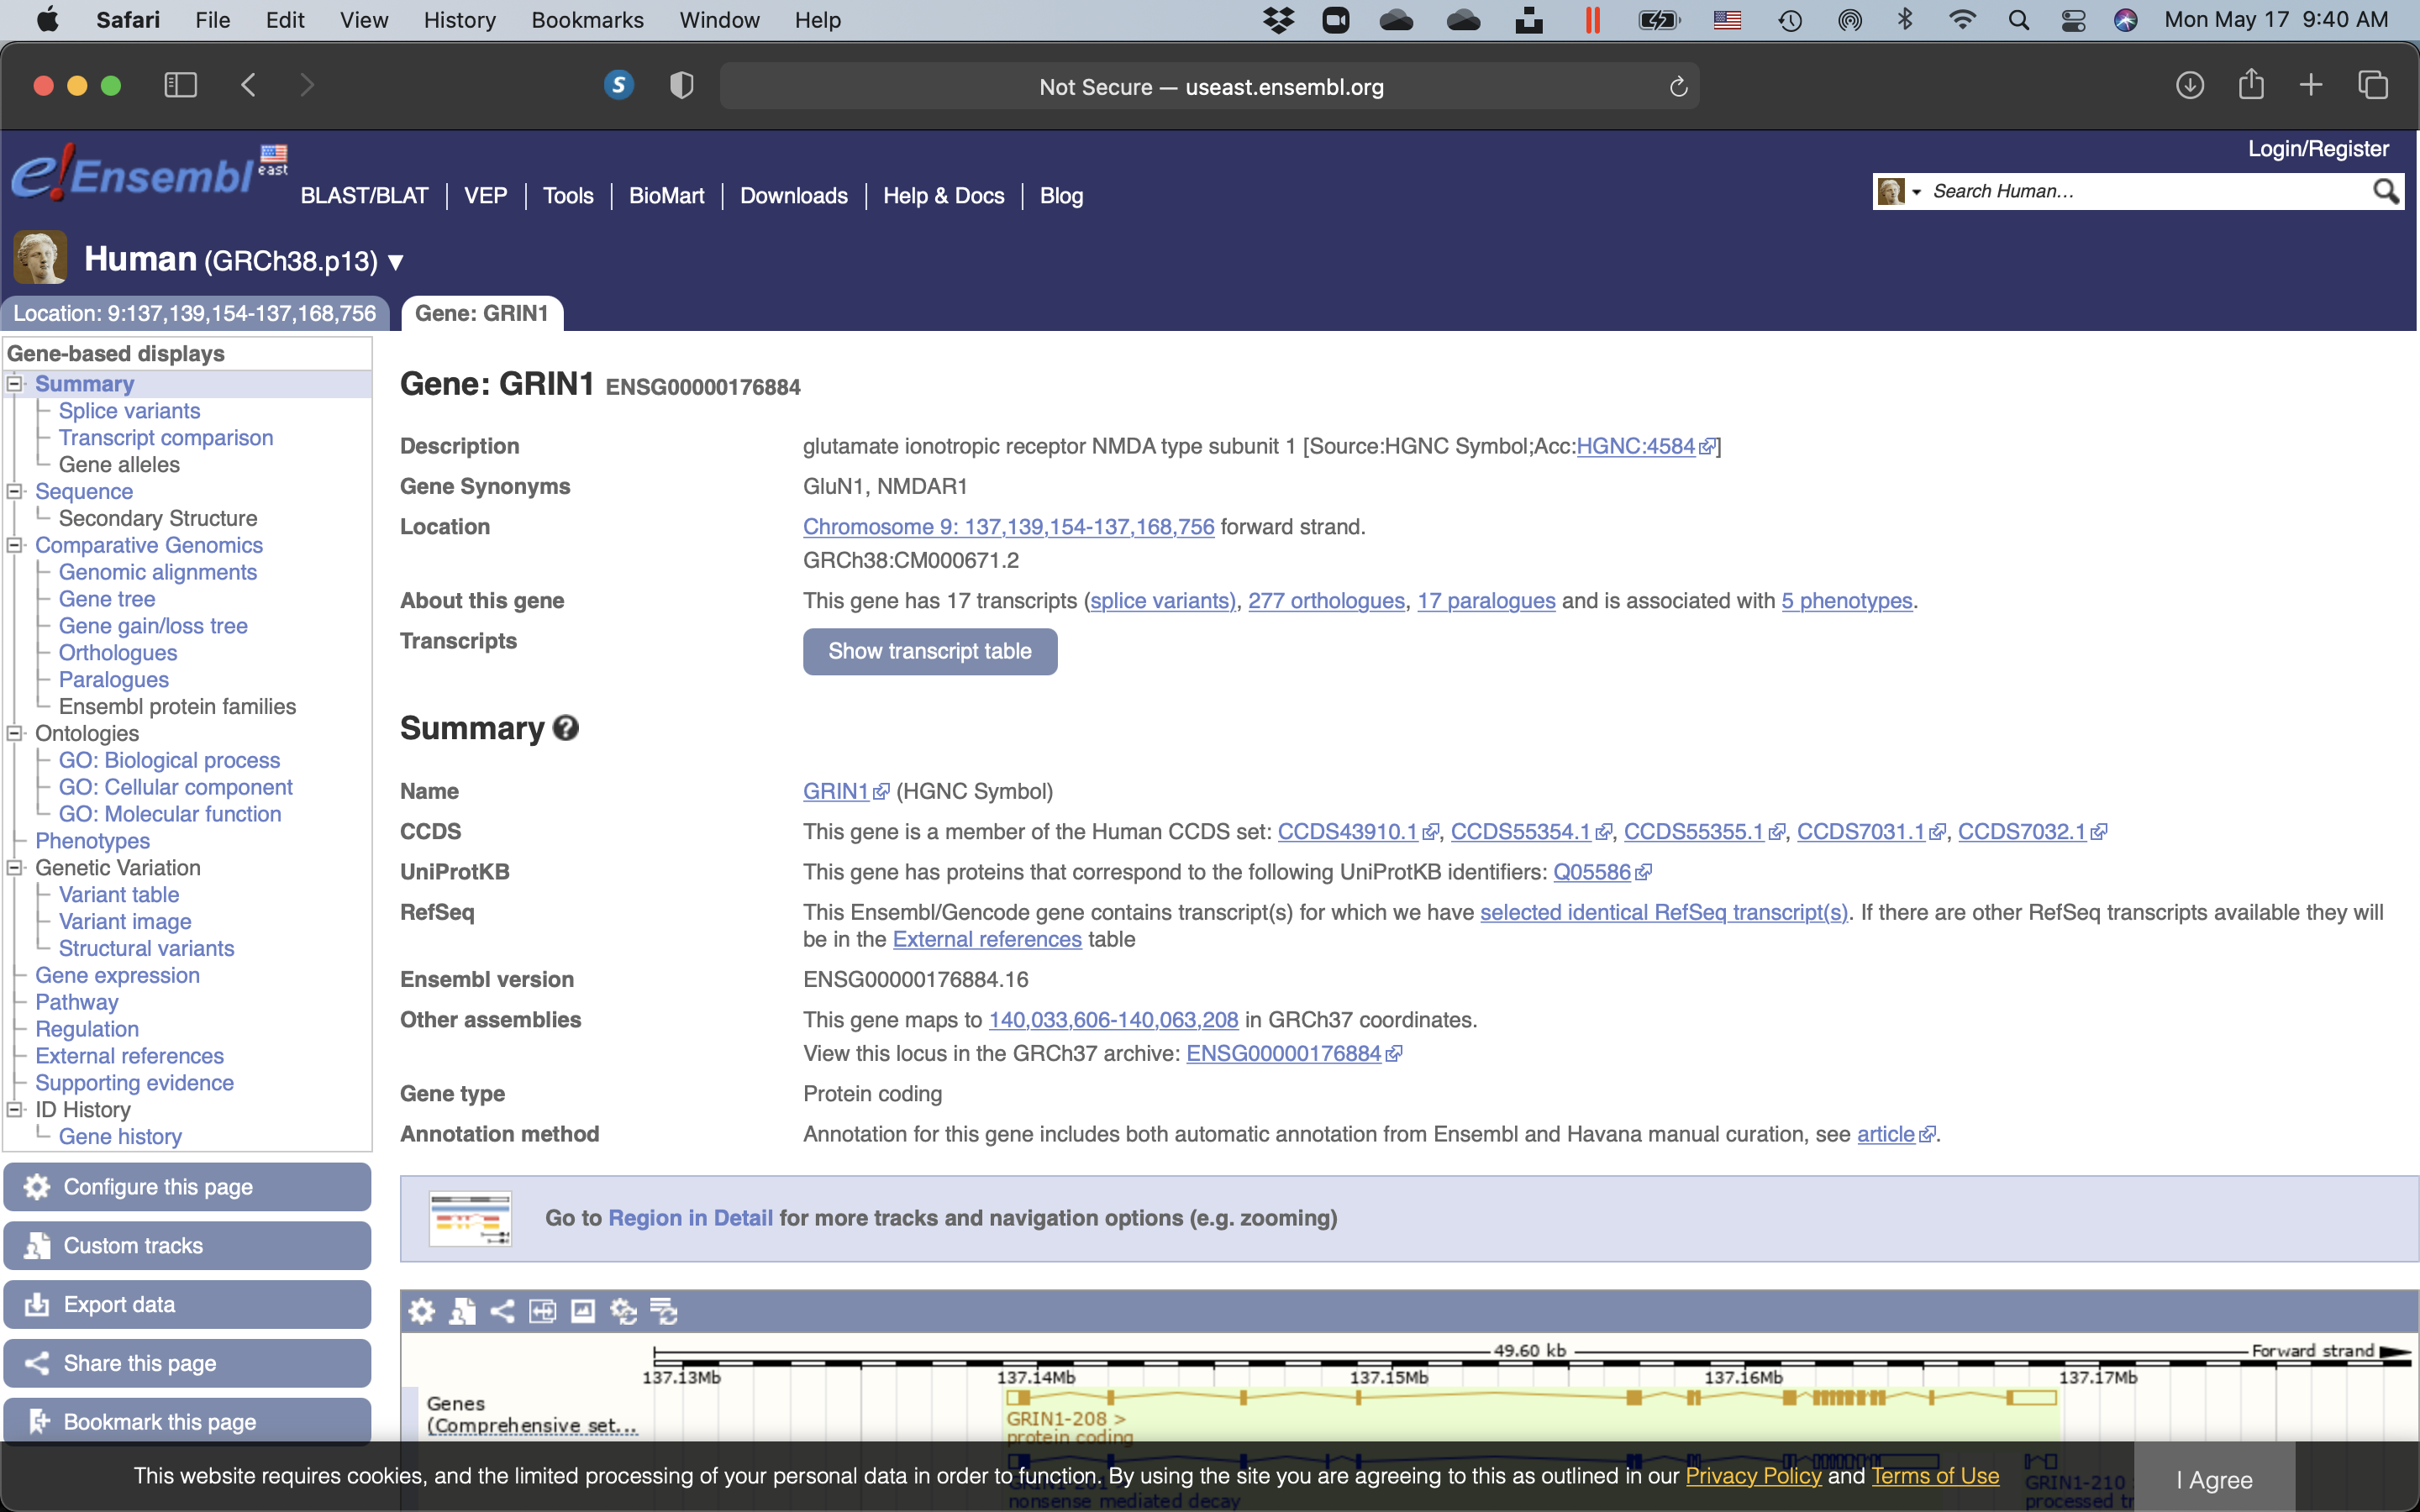Show Safari tab overview
The height and width of the screenshot is (1512, 2420).
(x=2373, y=85)
